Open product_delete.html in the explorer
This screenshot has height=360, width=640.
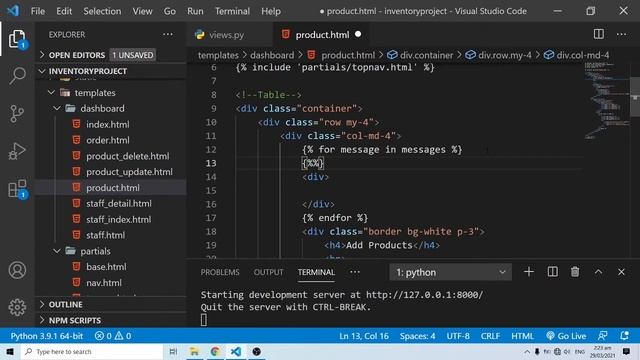pos(127,156)
